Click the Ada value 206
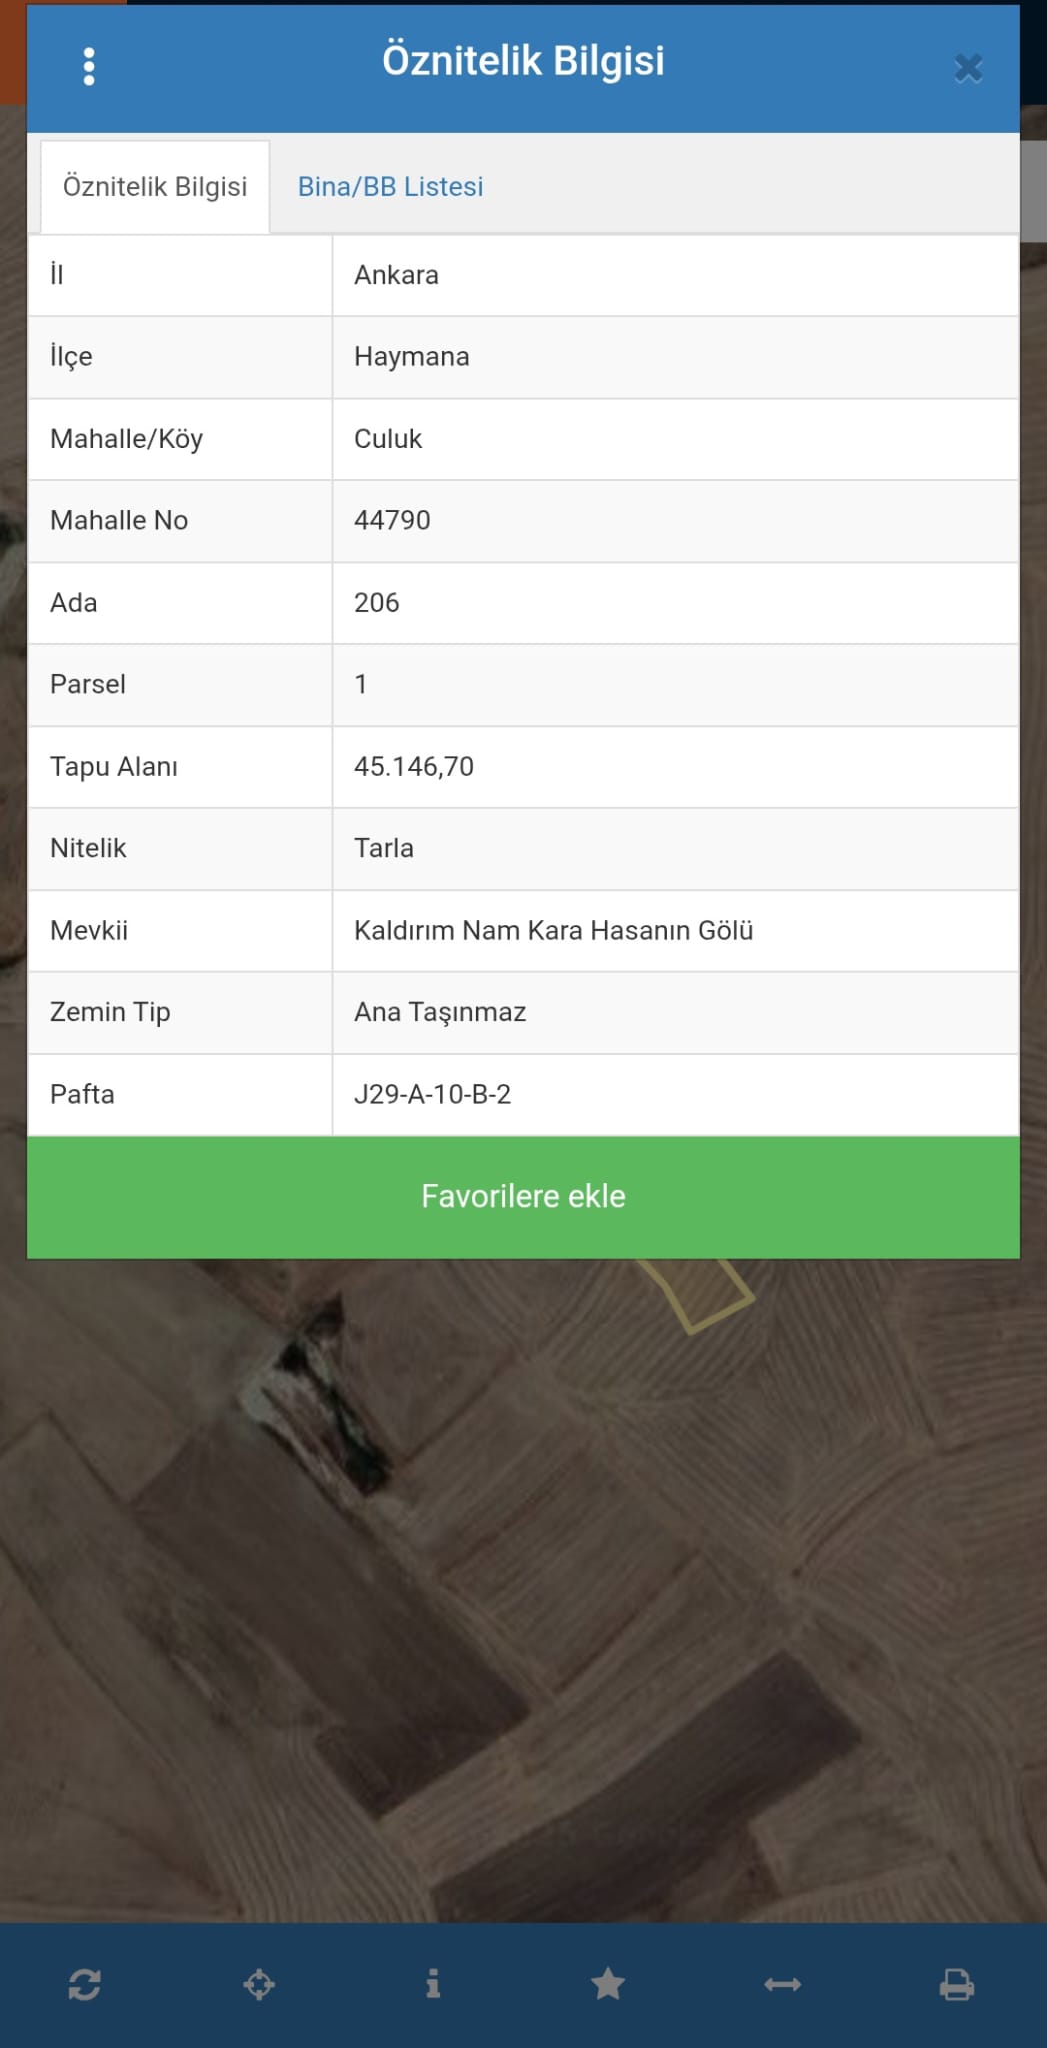The image size is (1047, 2048). (x=377, y=602)
